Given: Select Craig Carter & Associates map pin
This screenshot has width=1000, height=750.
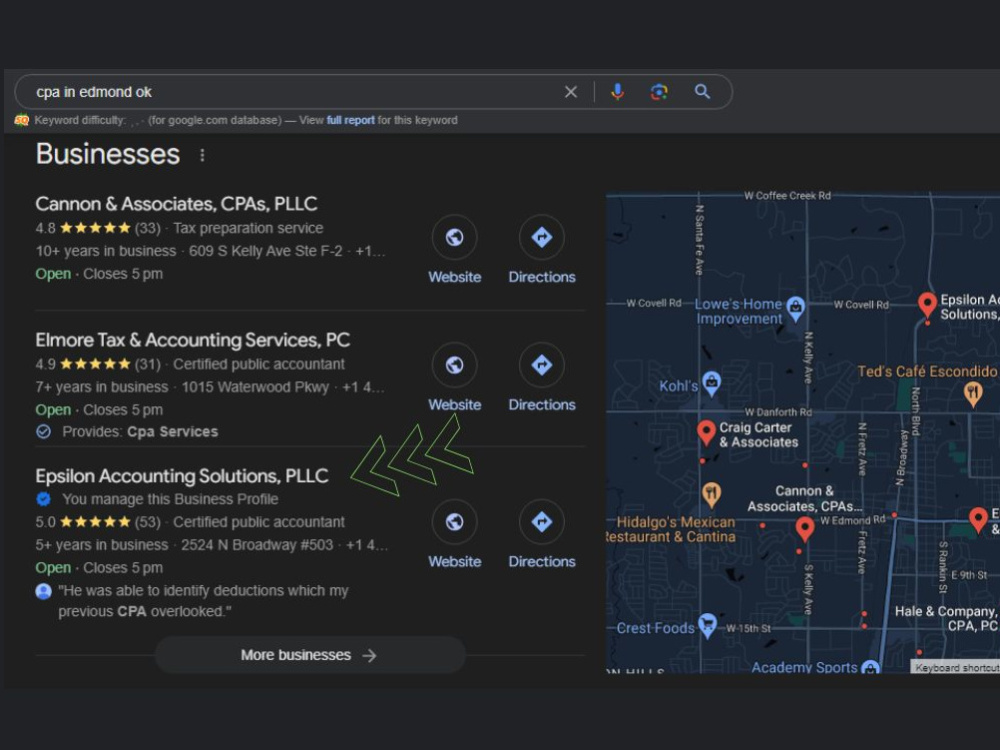Looking at the screenshot, I should [x=705, y=432].
